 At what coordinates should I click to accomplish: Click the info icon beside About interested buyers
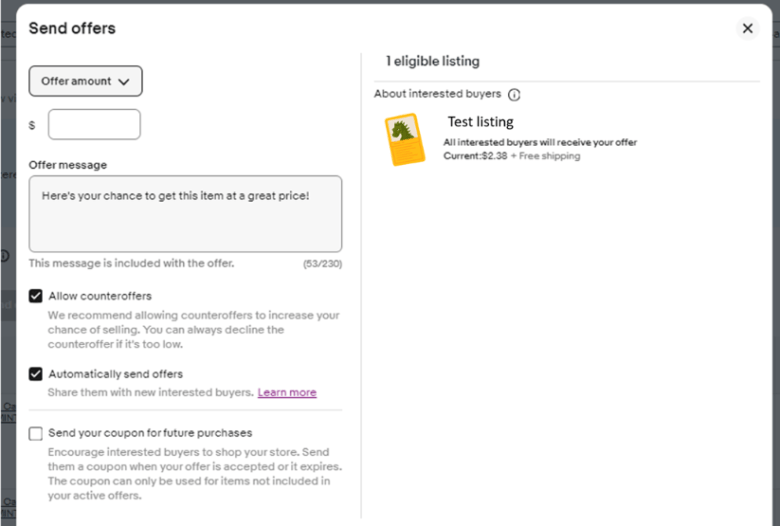[514, 94]
